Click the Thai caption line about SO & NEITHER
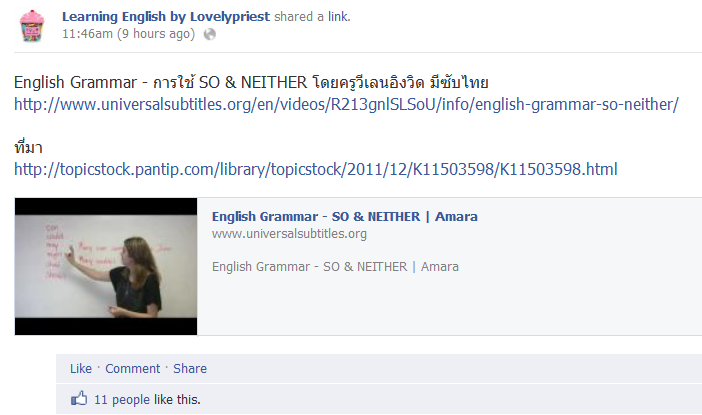702x415 pixels. [x=251, y=82]
